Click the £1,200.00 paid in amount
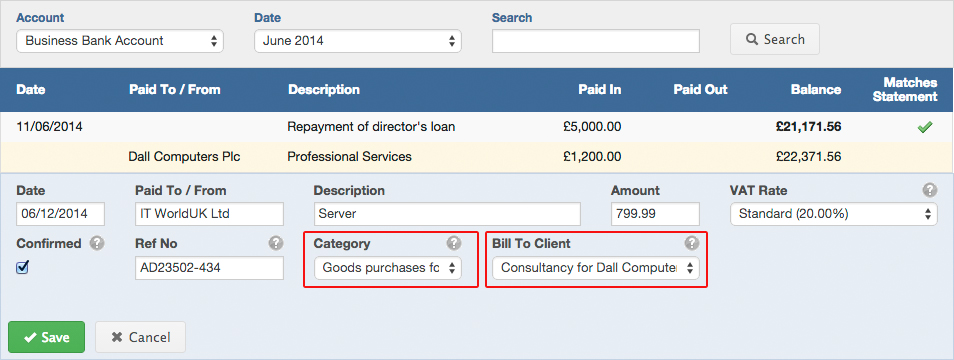Screen dimensions: 954x360 pyautogui.click(x=593, y=157)
